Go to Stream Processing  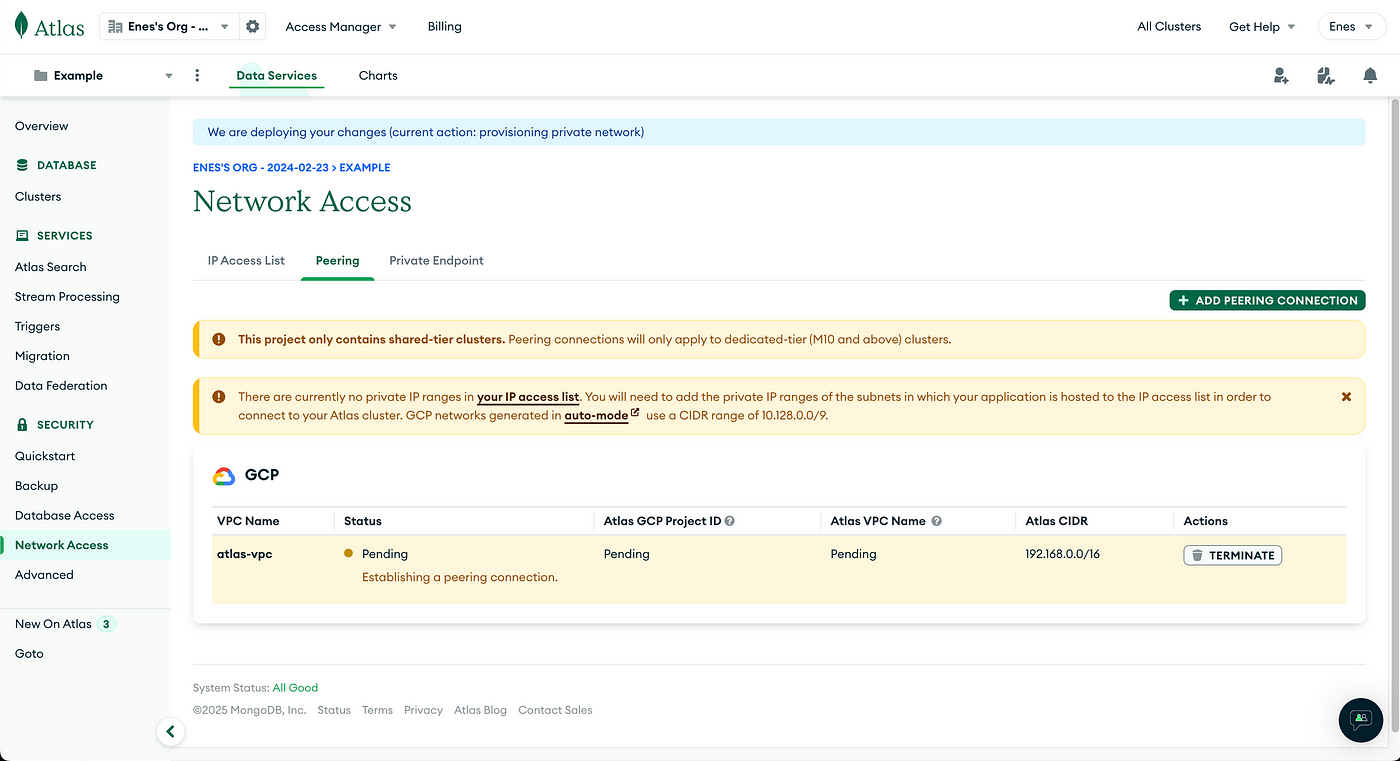coord(67,297)
